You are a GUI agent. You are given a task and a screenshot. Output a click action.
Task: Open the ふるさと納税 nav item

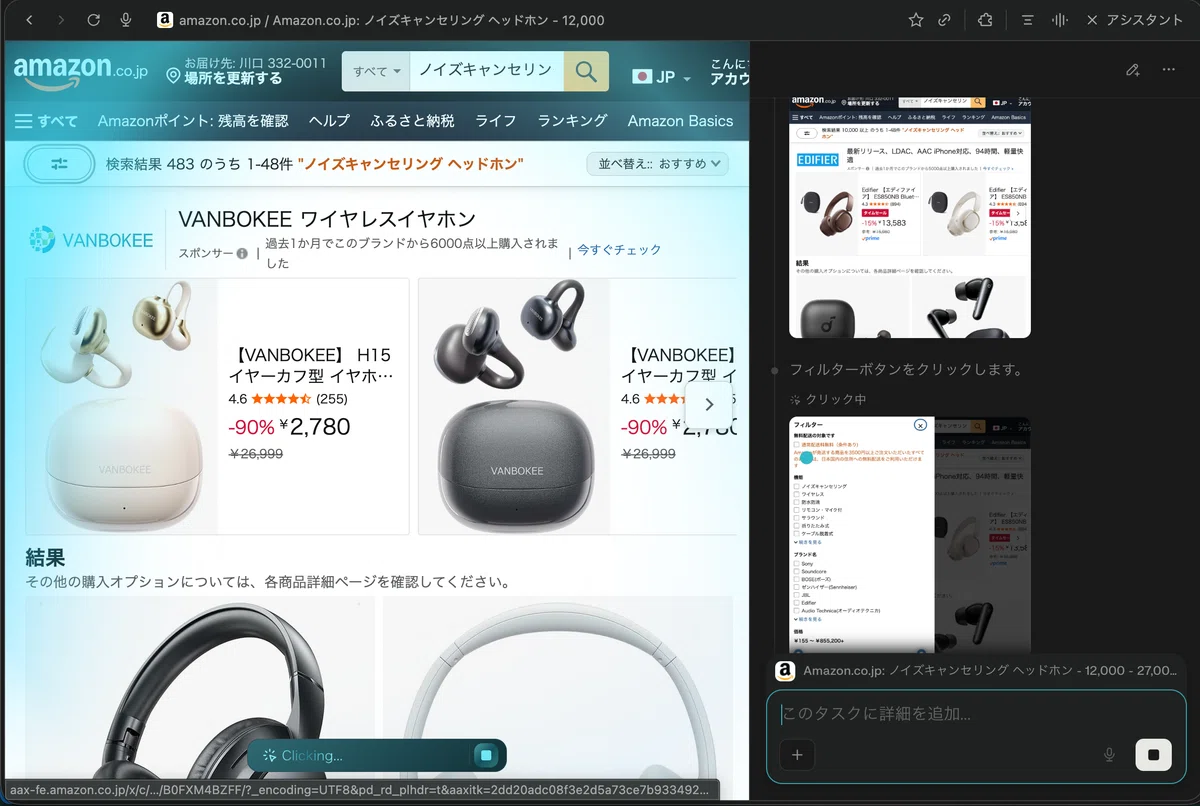tap(412, 121)
